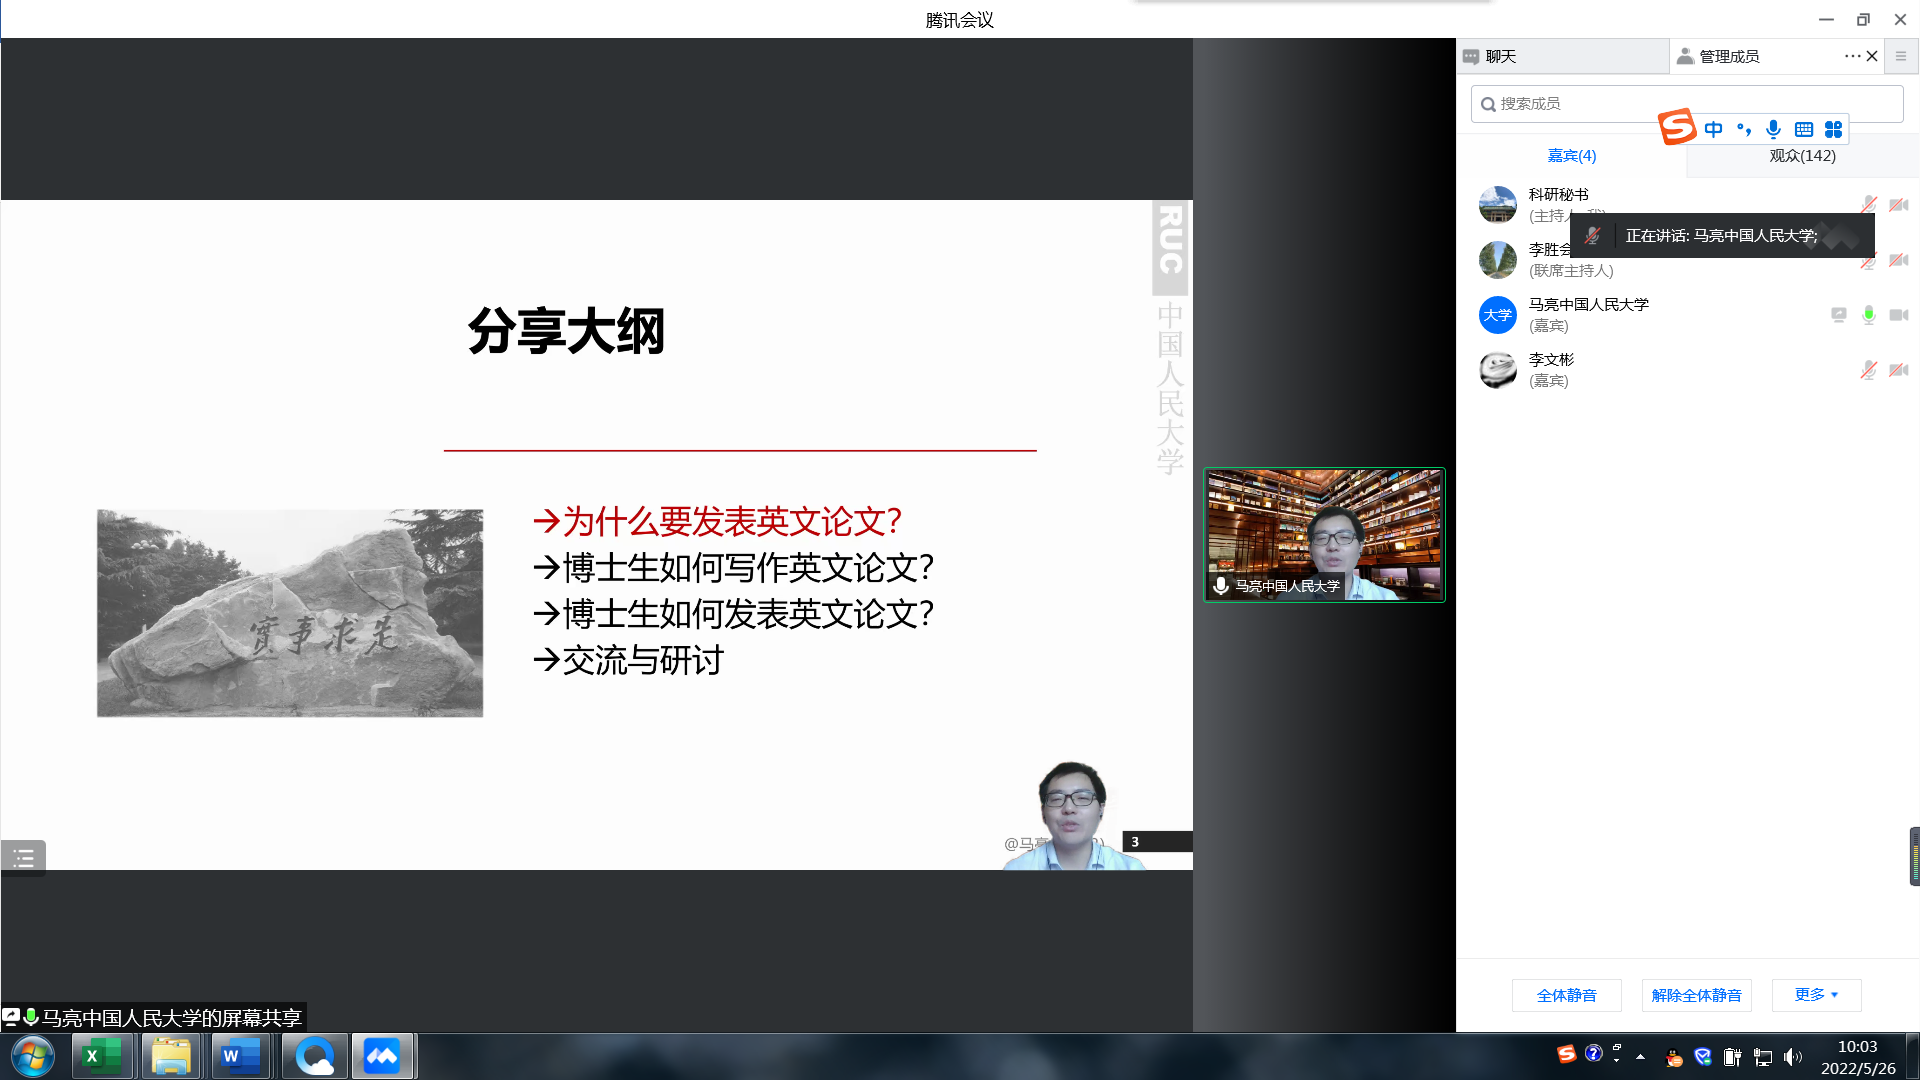Click Sogou icon in system tray
Screen dimensions: 1920x1080
[1567, 1054]
